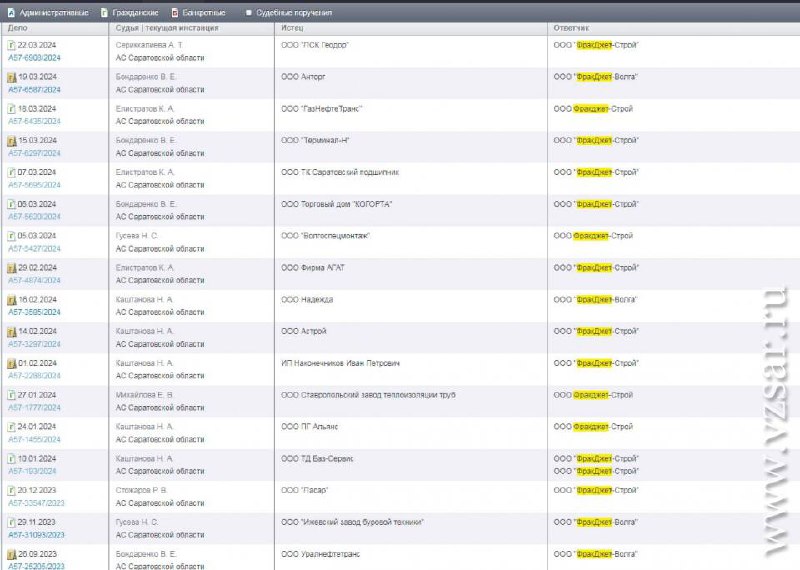
Task: Open case number link under 05.03.2024
Action: coord(34,249)
